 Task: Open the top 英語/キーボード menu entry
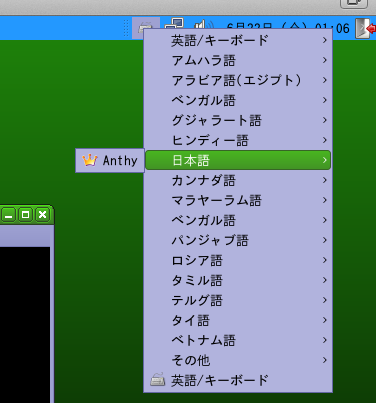coord(238,40)
